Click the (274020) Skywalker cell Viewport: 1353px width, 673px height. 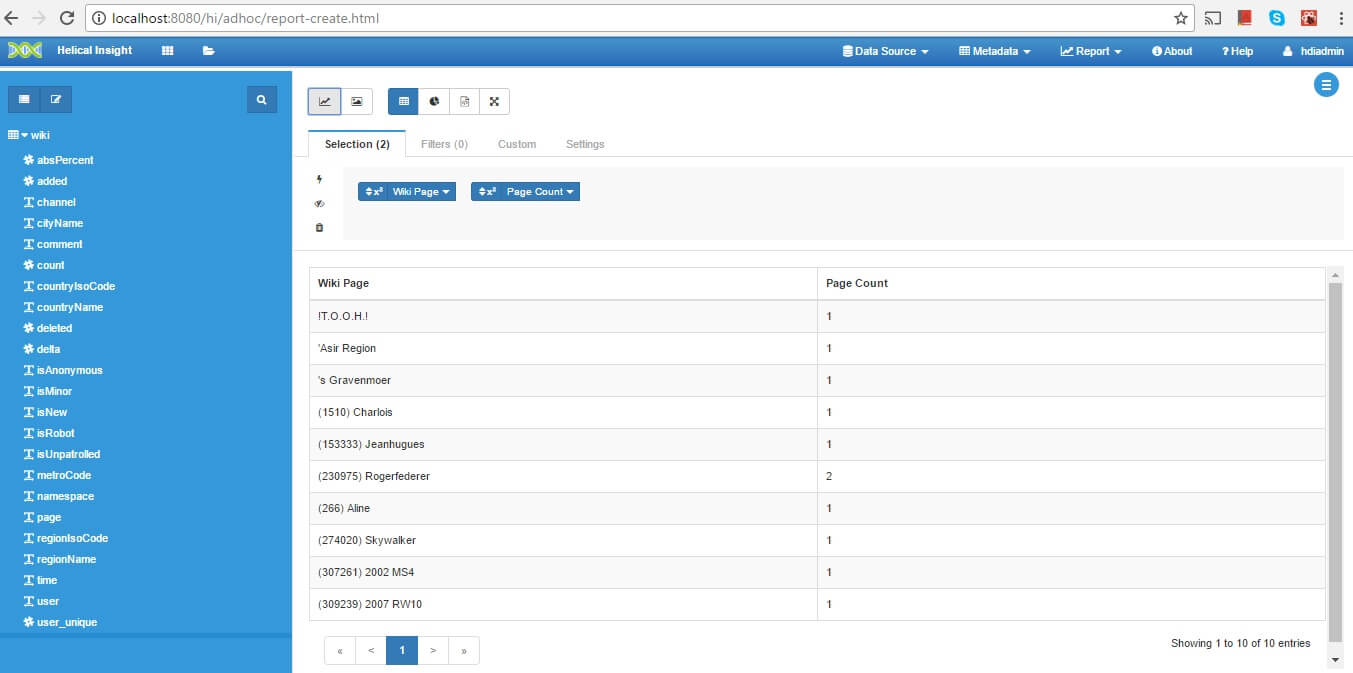pos(563,540)
